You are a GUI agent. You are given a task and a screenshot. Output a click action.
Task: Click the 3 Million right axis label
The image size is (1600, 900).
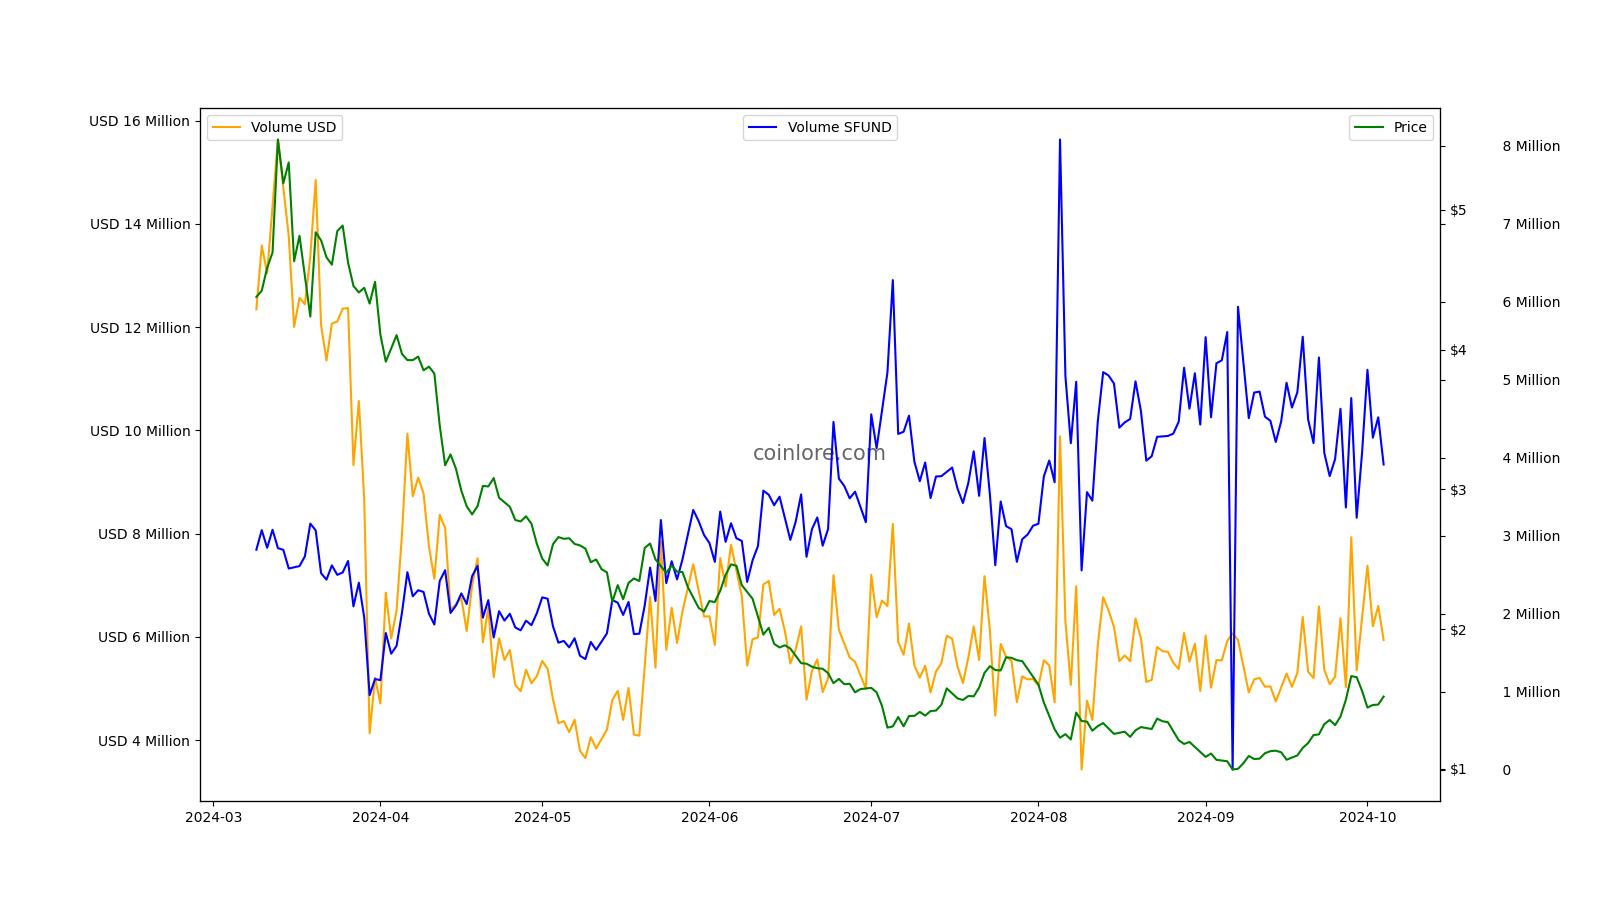tap(1531, 536)
